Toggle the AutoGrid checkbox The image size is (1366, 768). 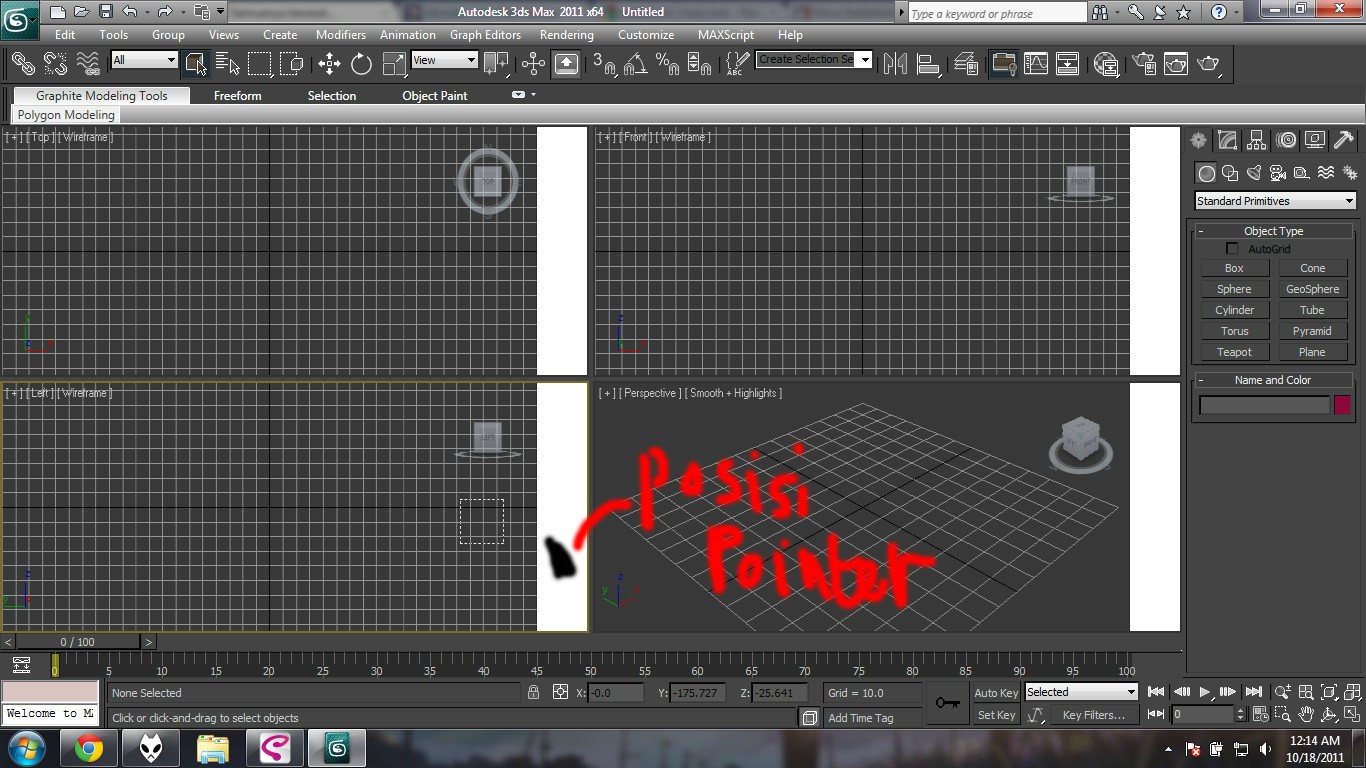click(x=1232, y=249)
